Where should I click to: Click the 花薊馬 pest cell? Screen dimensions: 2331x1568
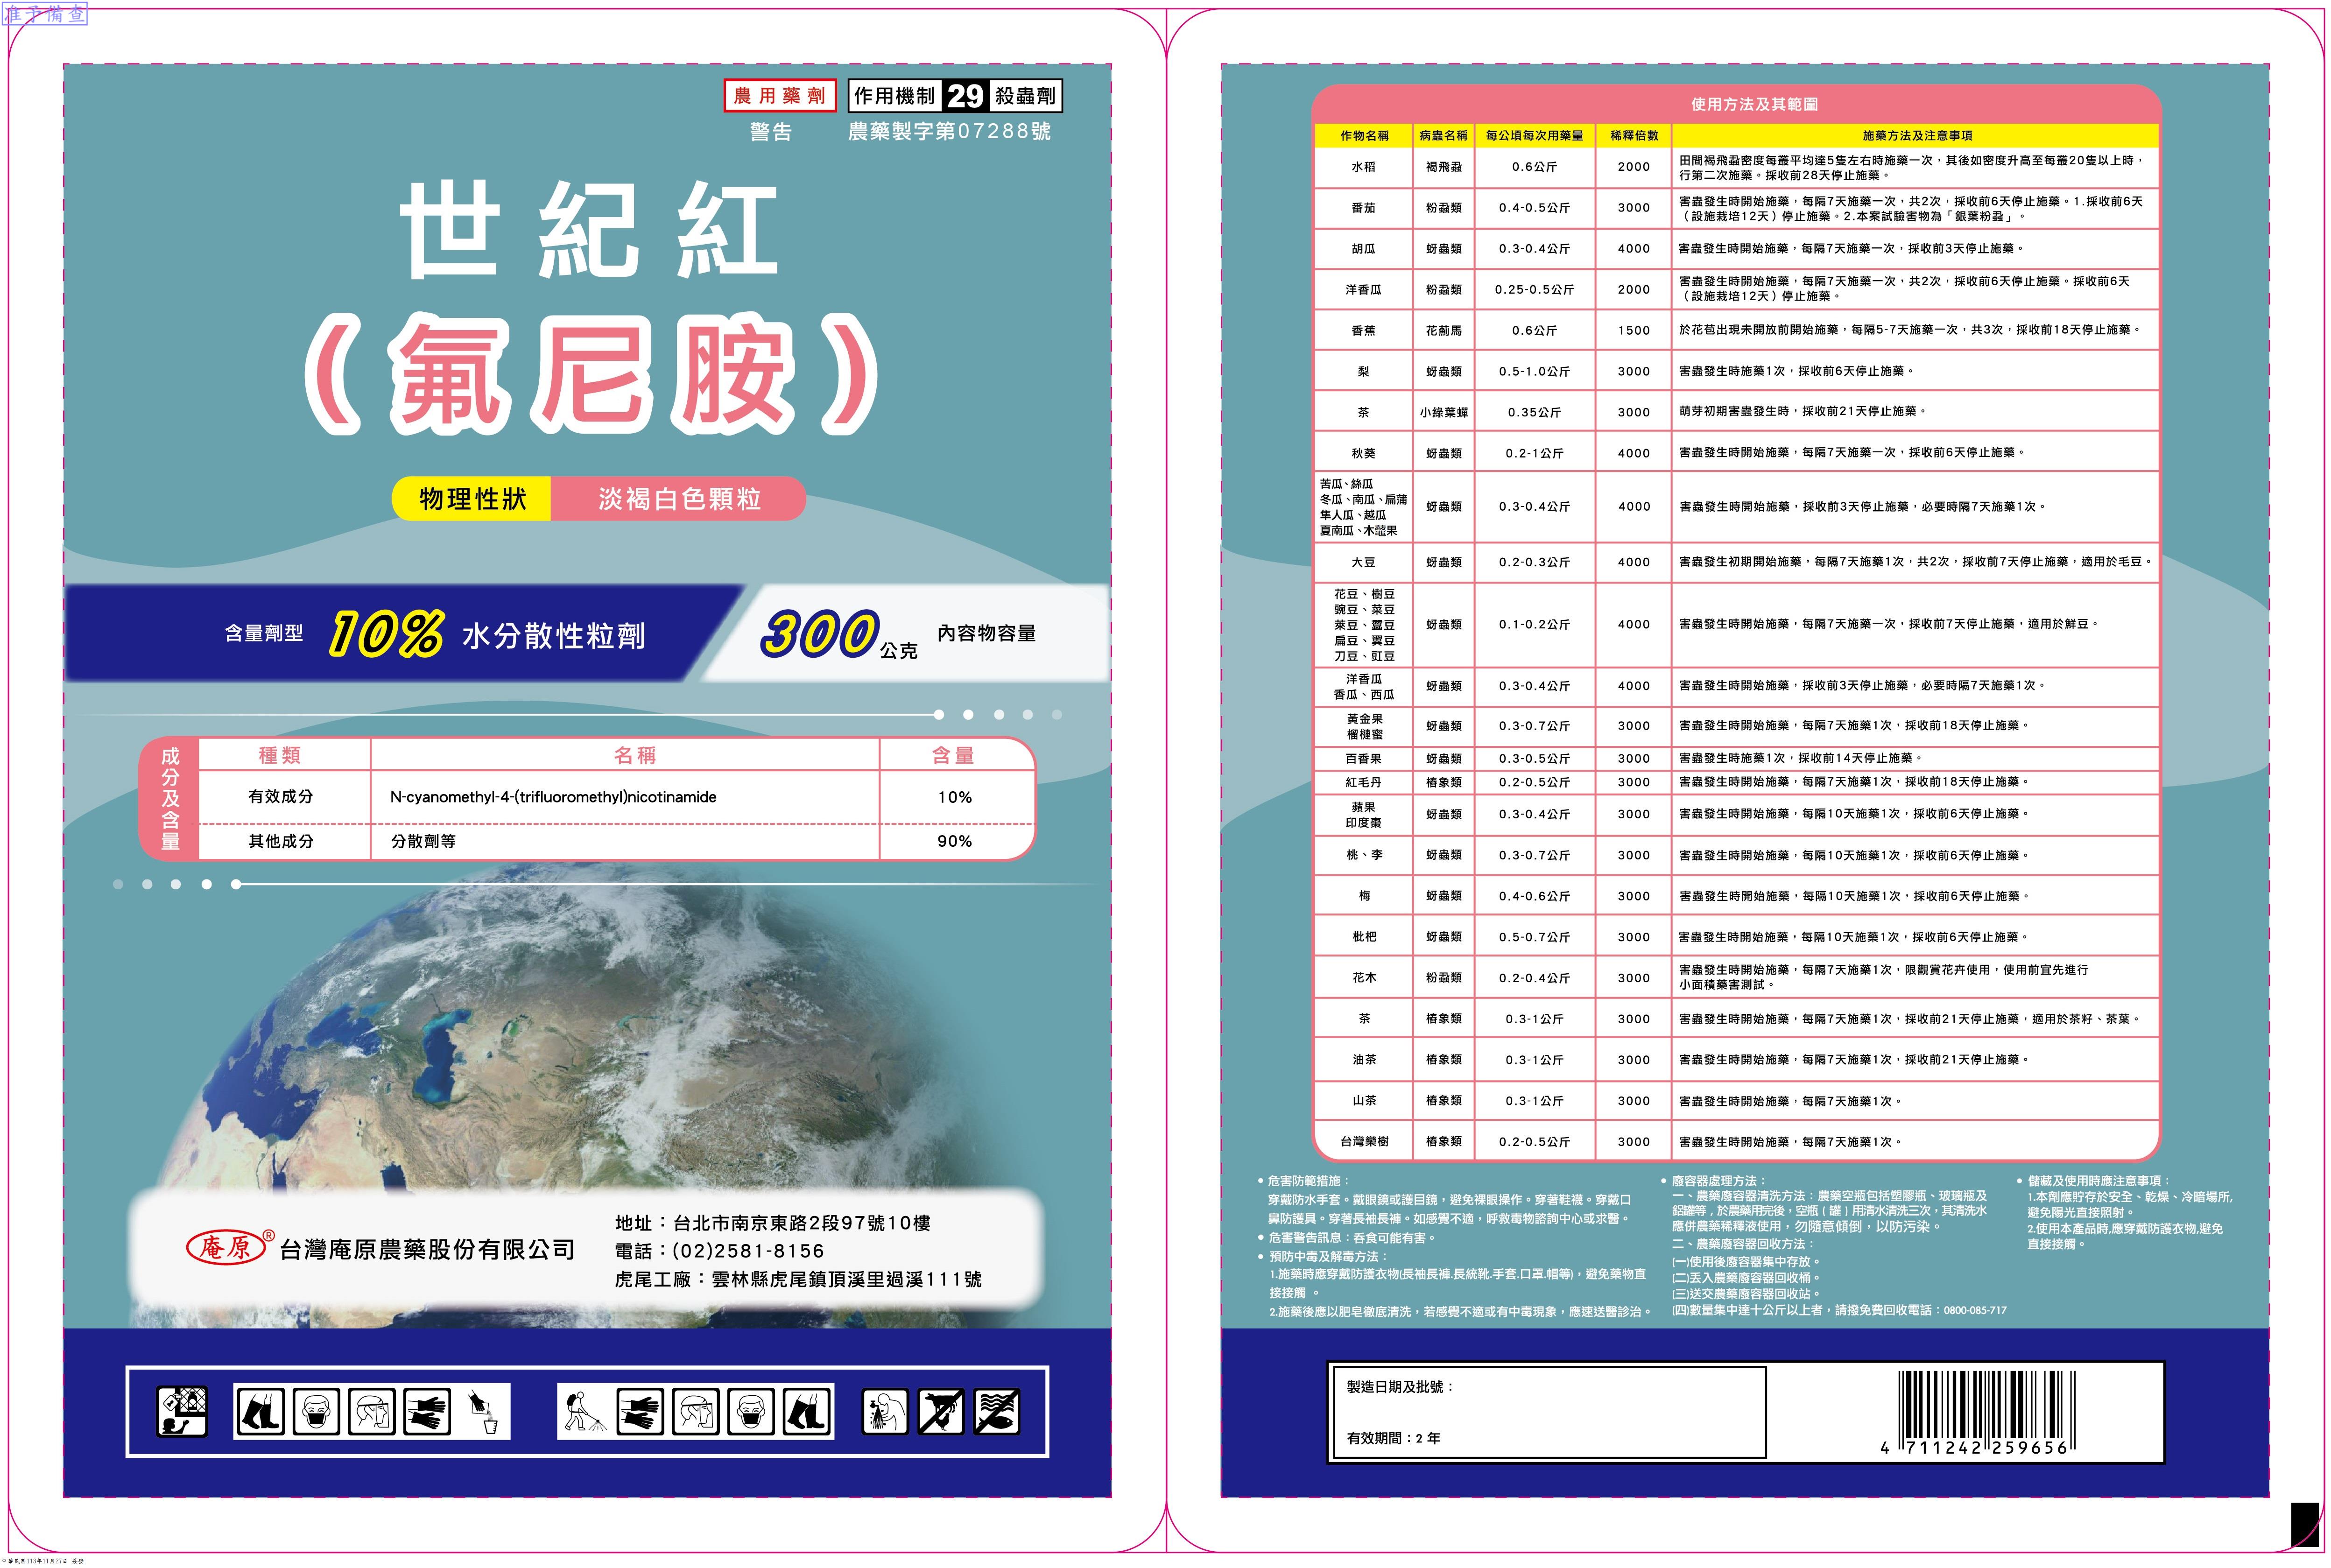point(1443,331)
